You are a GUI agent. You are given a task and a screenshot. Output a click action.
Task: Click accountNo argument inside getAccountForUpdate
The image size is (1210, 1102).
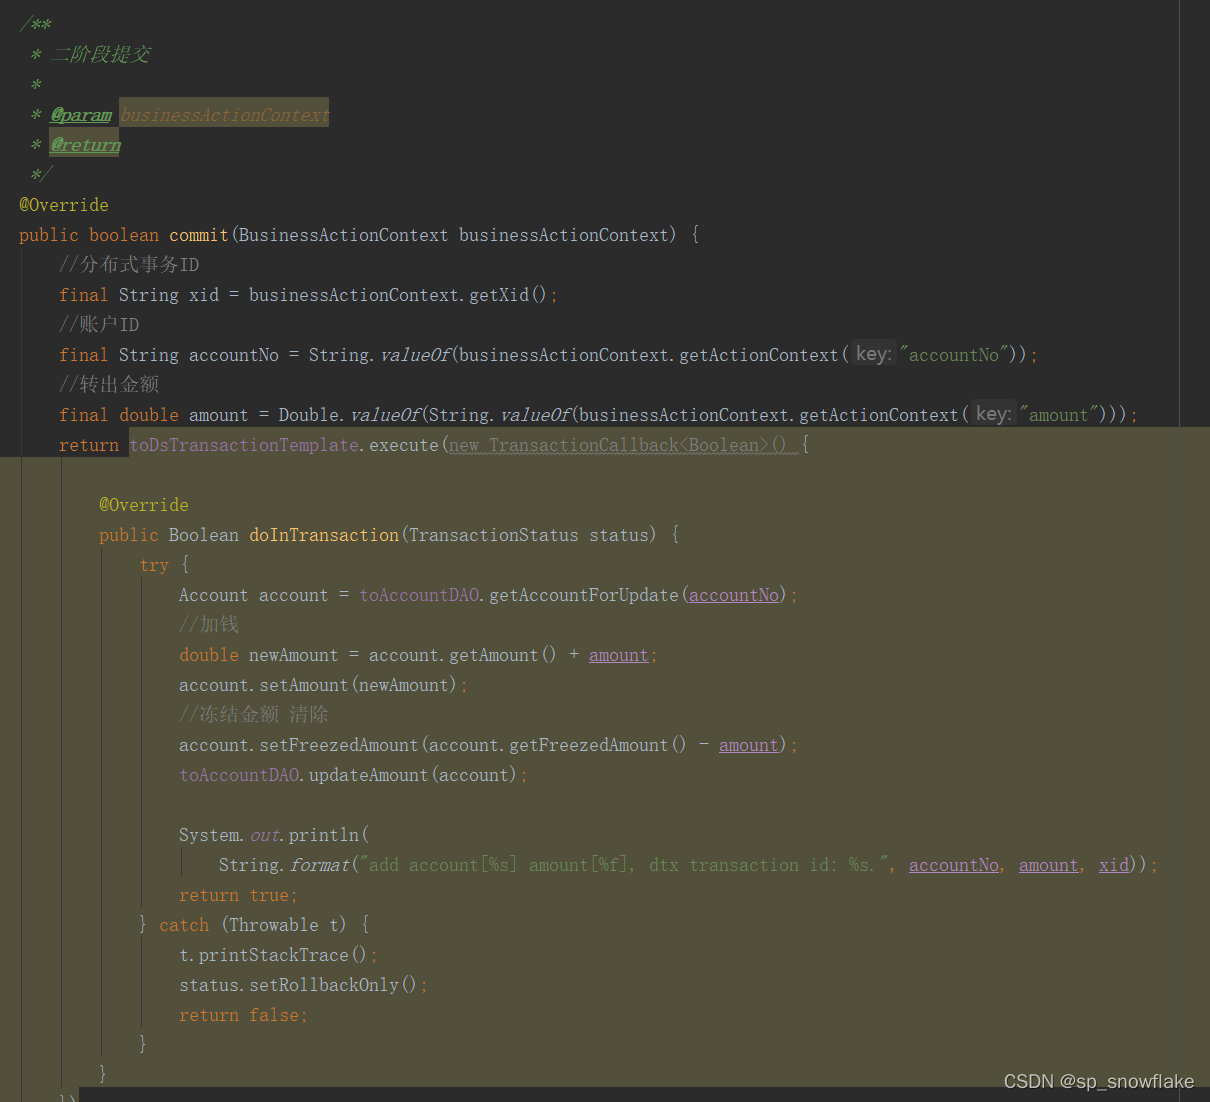pos(734,595)
